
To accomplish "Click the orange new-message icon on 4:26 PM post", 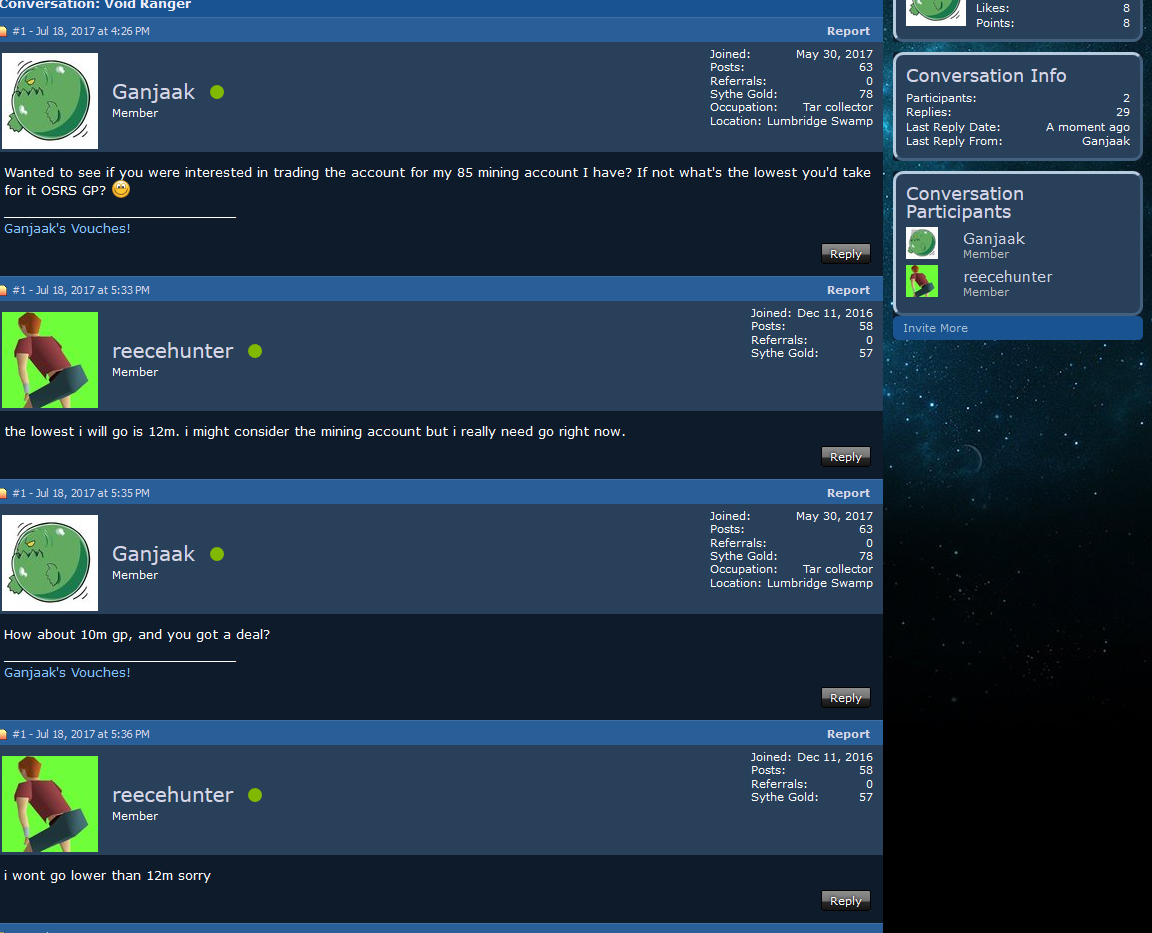I will coord(3,32).
